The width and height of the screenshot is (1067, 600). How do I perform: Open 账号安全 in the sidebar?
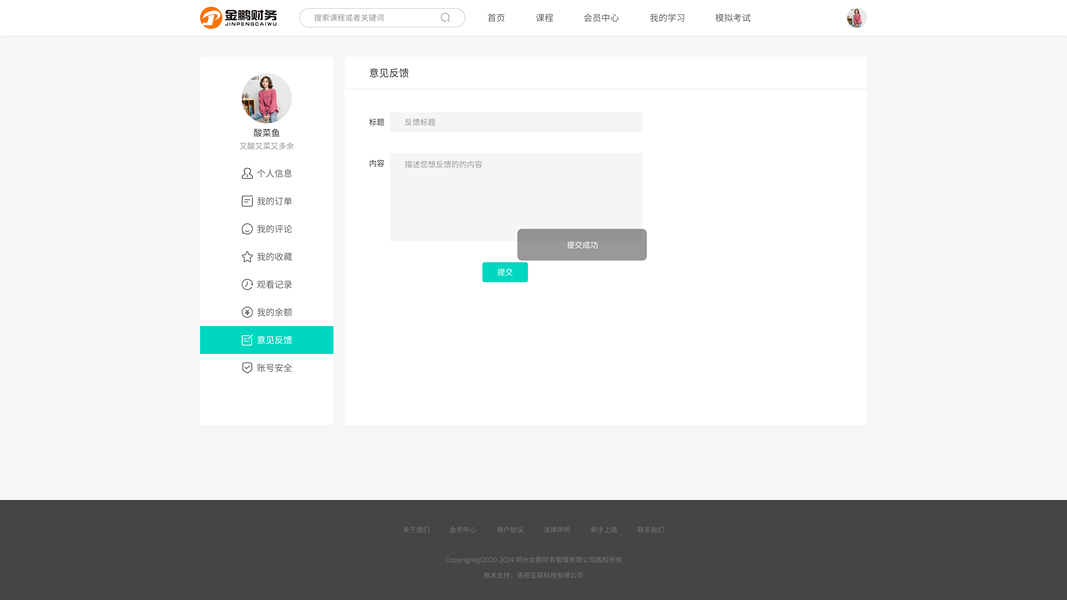(267, 367)
